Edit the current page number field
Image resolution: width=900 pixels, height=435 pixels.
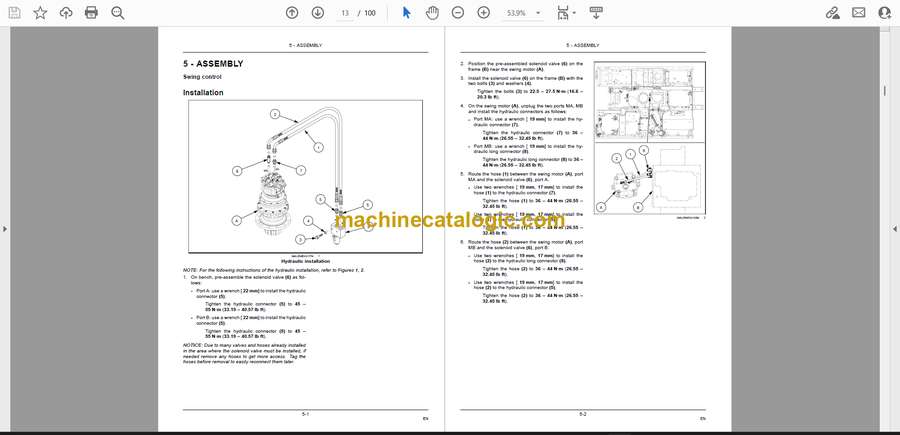344,13
